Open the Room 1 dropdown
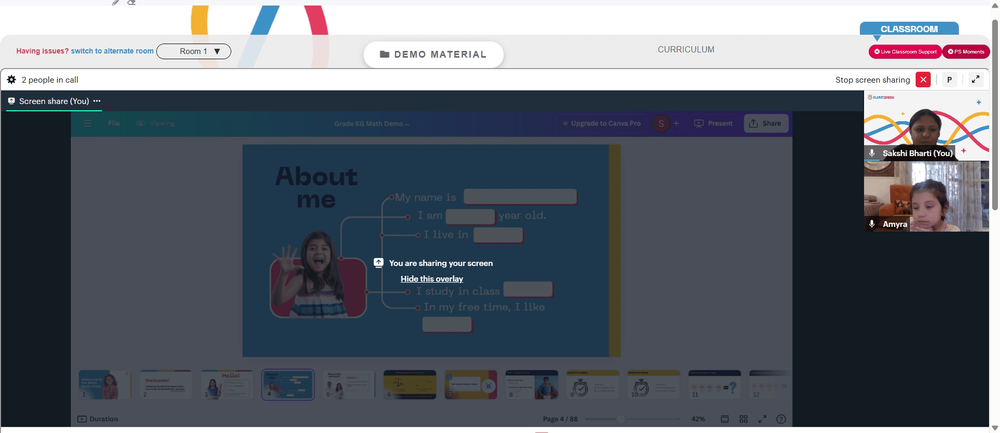 click(x=194, y=51)
